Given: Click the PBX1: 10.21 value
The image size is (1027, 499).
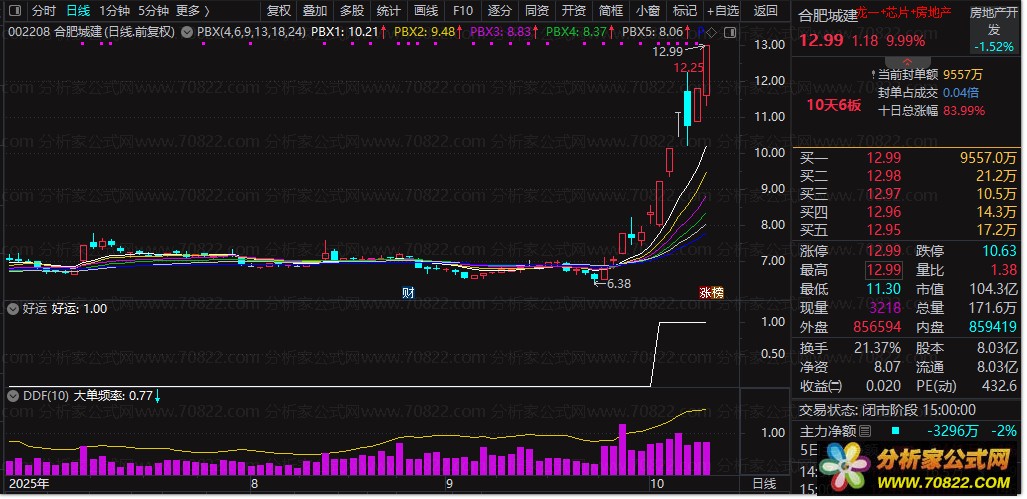Looking at the screenshot, I should 345,31.
